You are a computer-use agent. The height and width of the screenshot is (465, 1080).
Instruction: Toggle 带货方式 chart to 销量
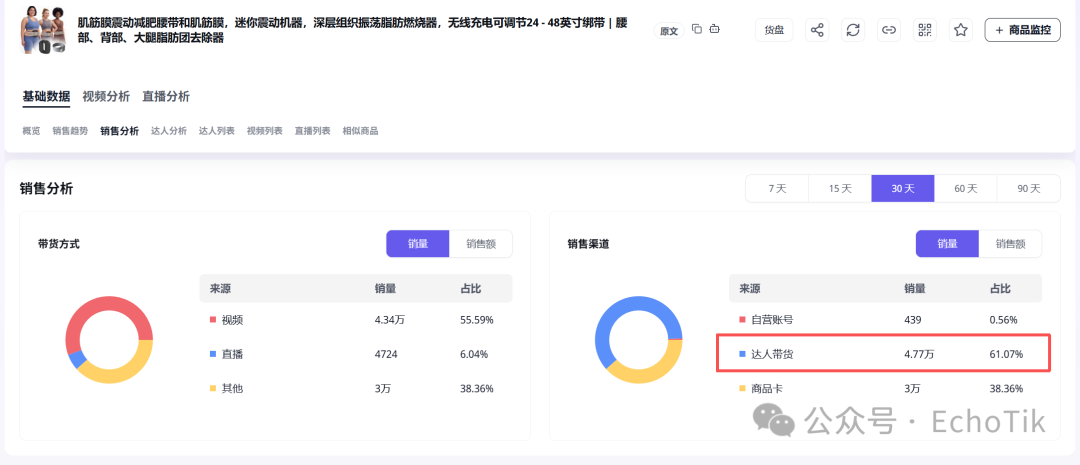(x=417, y=244)
